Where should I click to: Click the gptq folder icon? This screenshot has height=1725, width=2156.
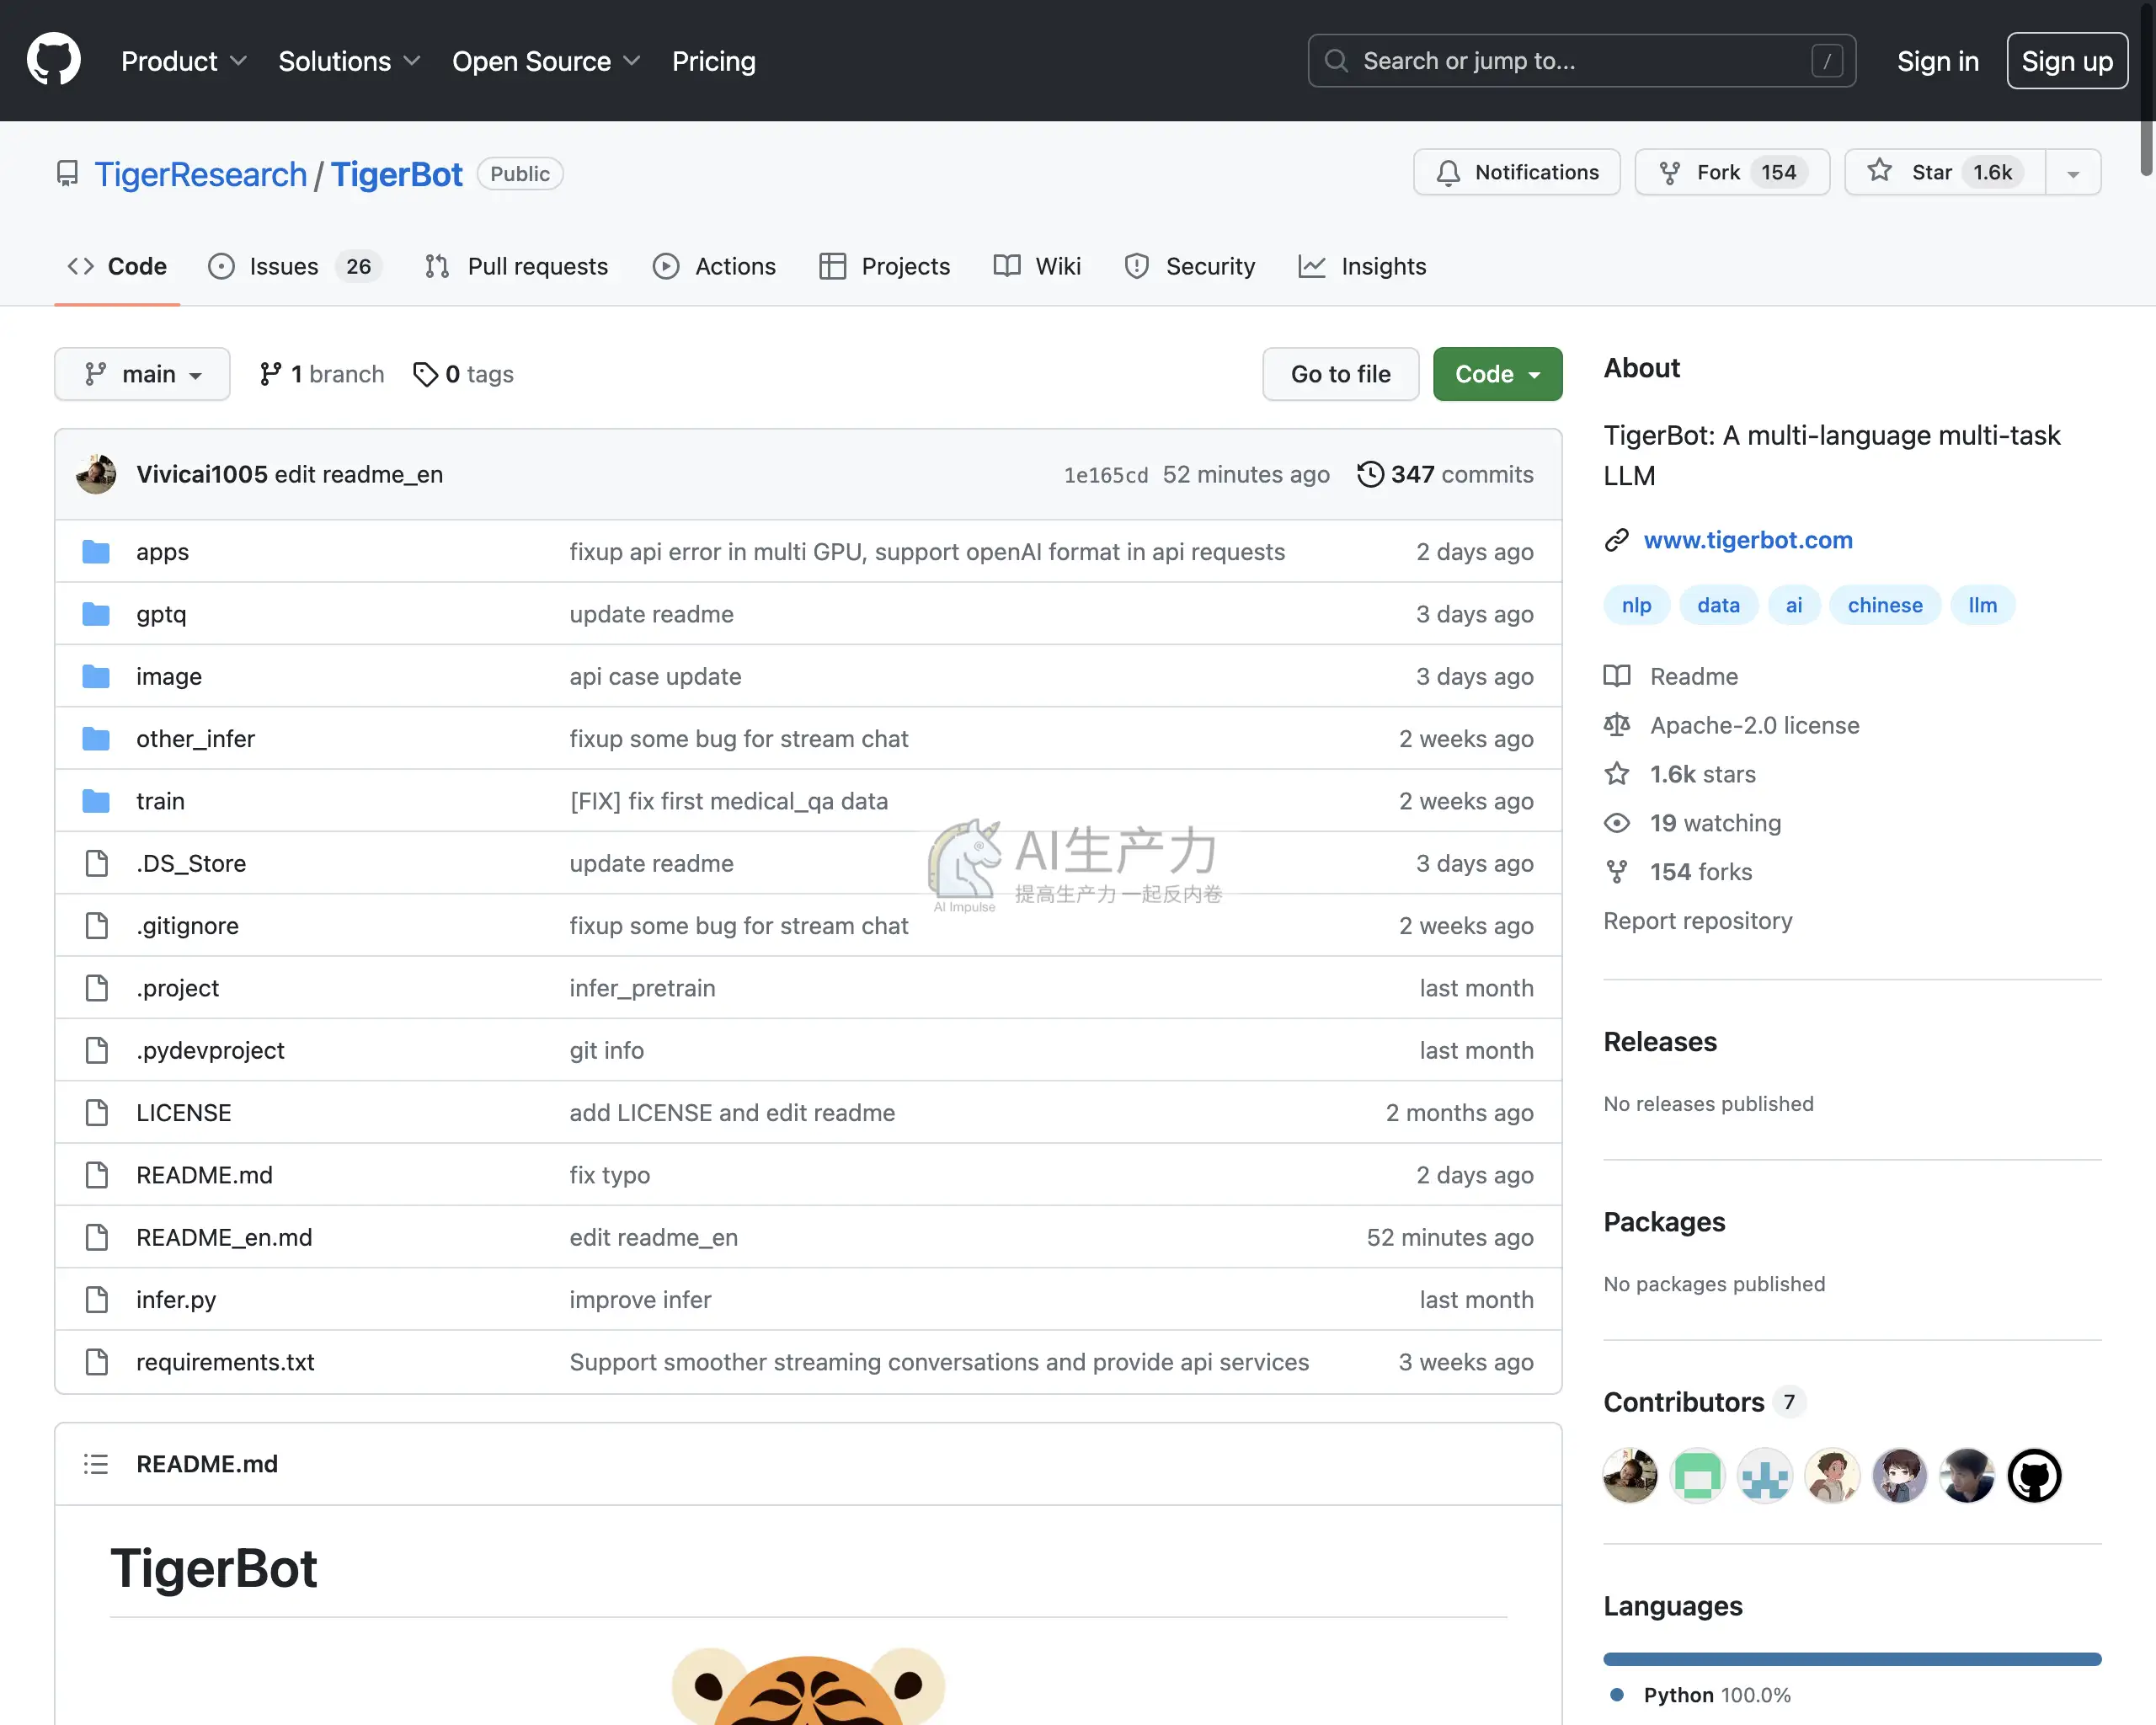pos(96,613)
